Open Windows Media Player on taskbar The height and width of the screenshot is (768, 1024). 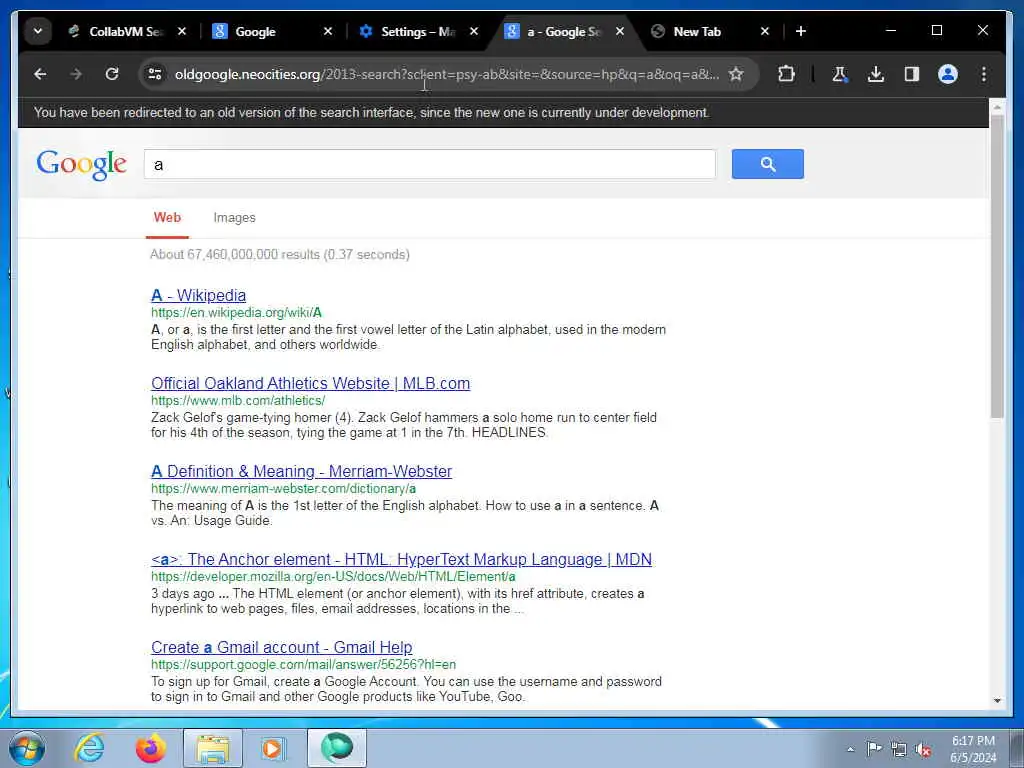273,748
